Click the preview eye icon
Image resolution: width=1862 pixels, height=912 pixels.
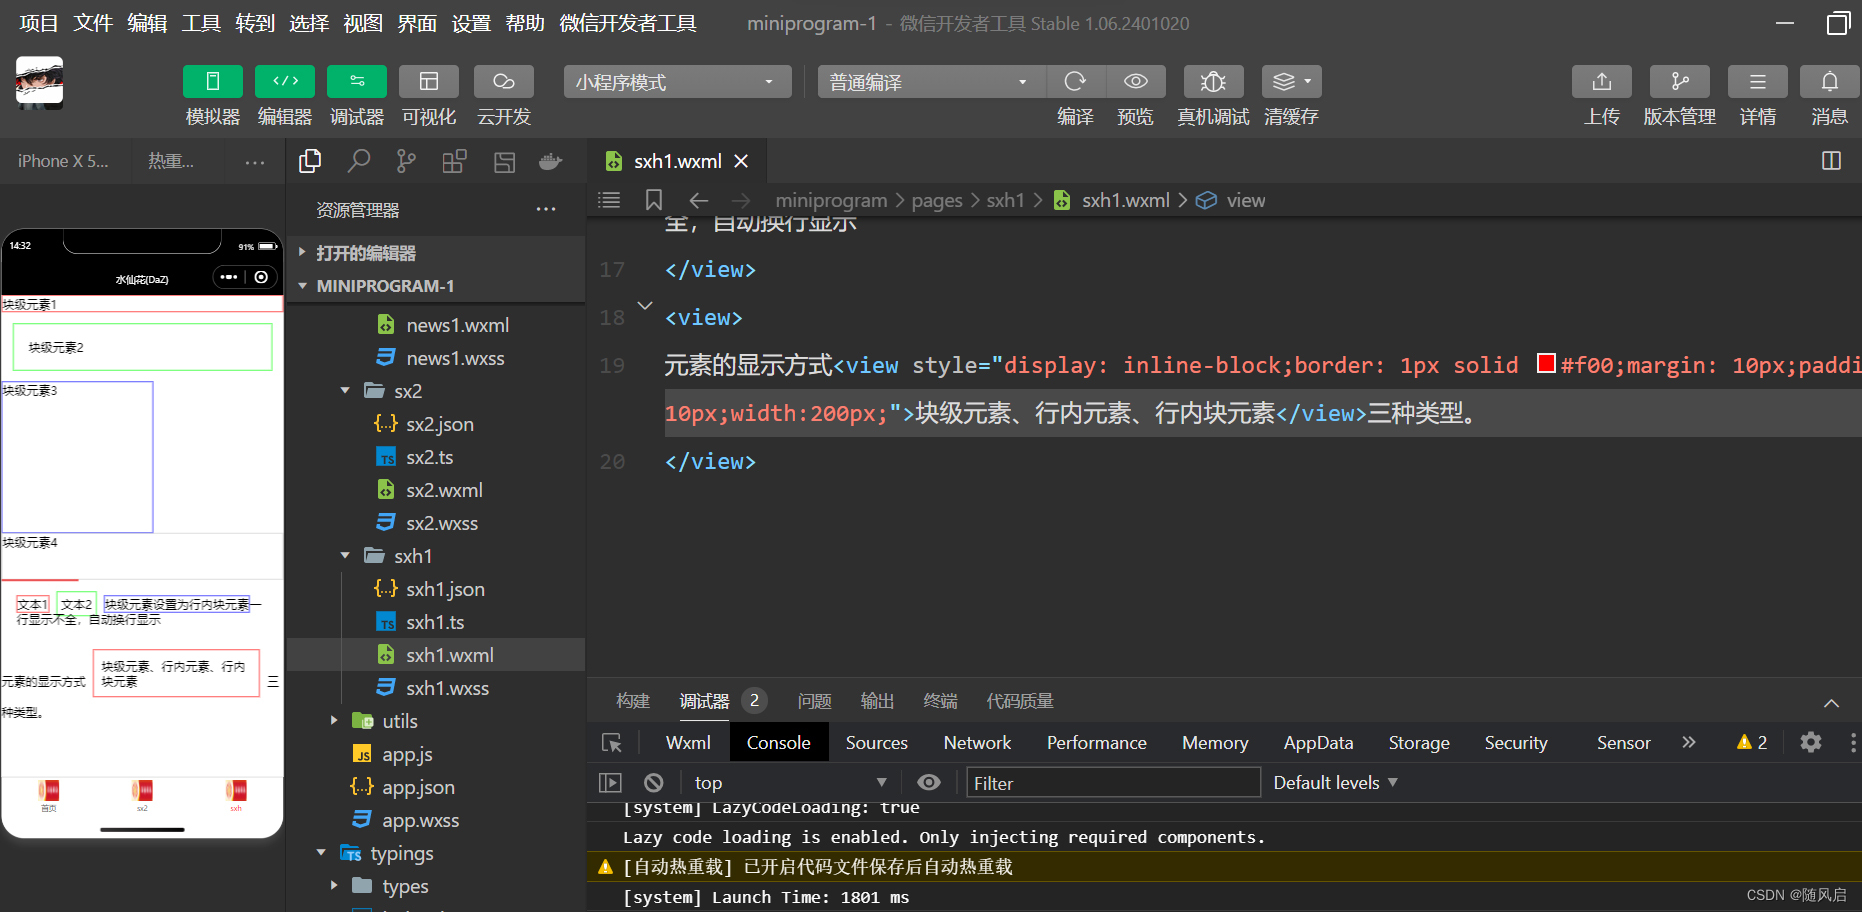1135,82
